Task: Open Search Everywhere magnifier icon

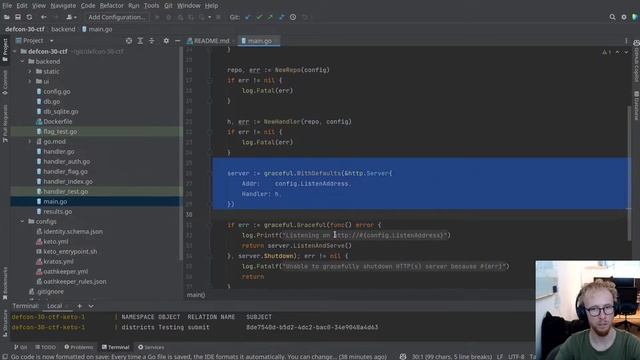Action: tap(612, 17)
